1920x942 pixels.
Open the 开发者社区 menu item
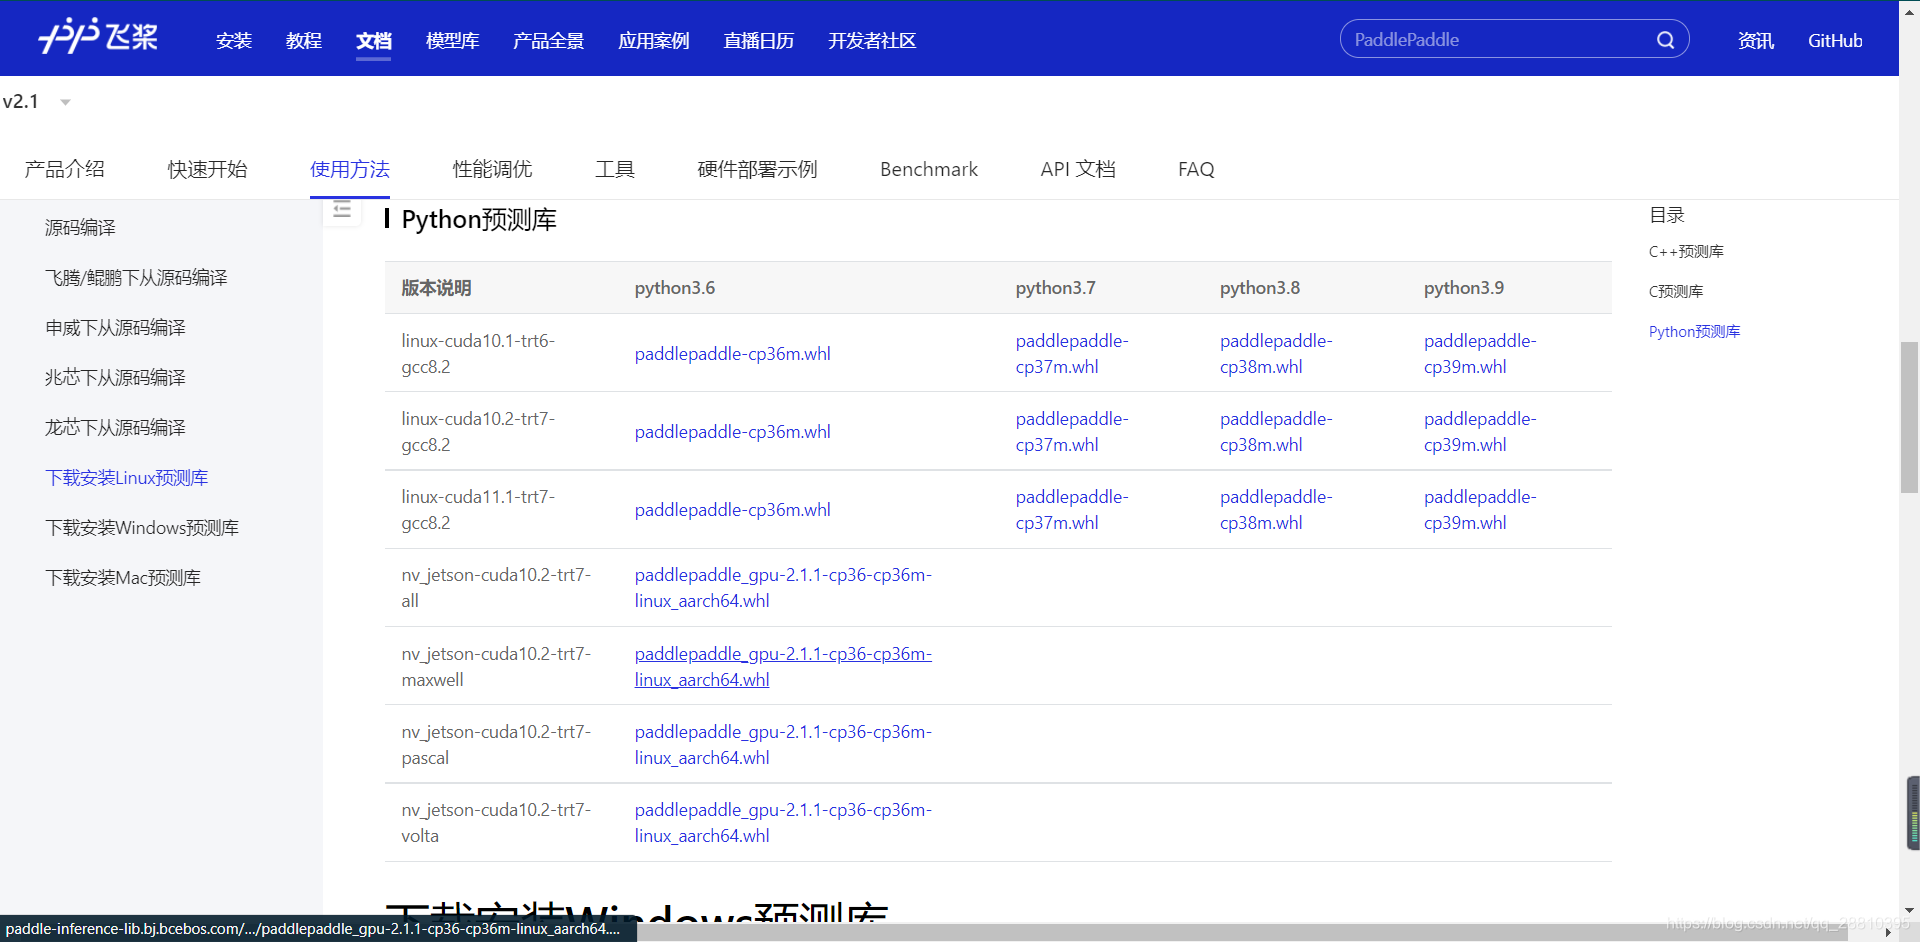pos(872,41)
